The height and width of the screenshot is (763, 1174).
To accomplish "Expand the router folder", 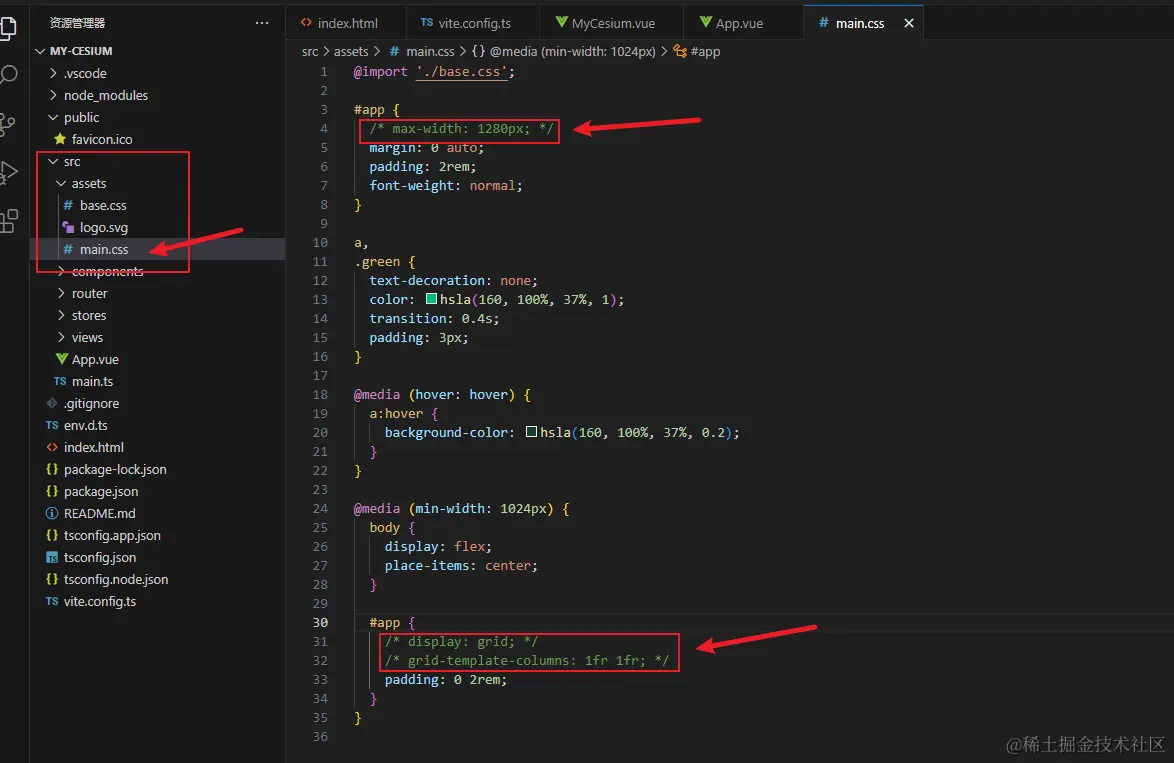I will pyautogui.click(x=61, y=294).
